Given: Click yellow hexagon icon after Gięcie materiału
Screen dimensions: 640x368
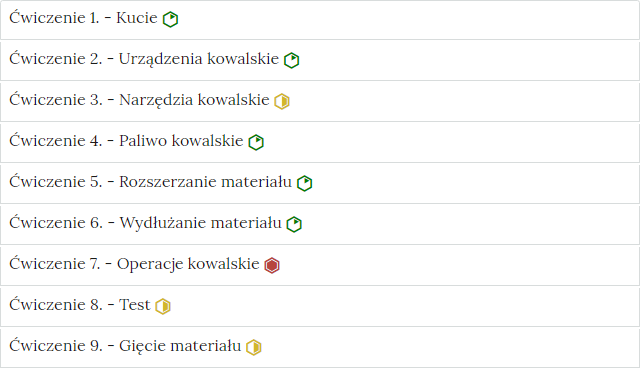Looking at the screenshot, I should 253,347.
